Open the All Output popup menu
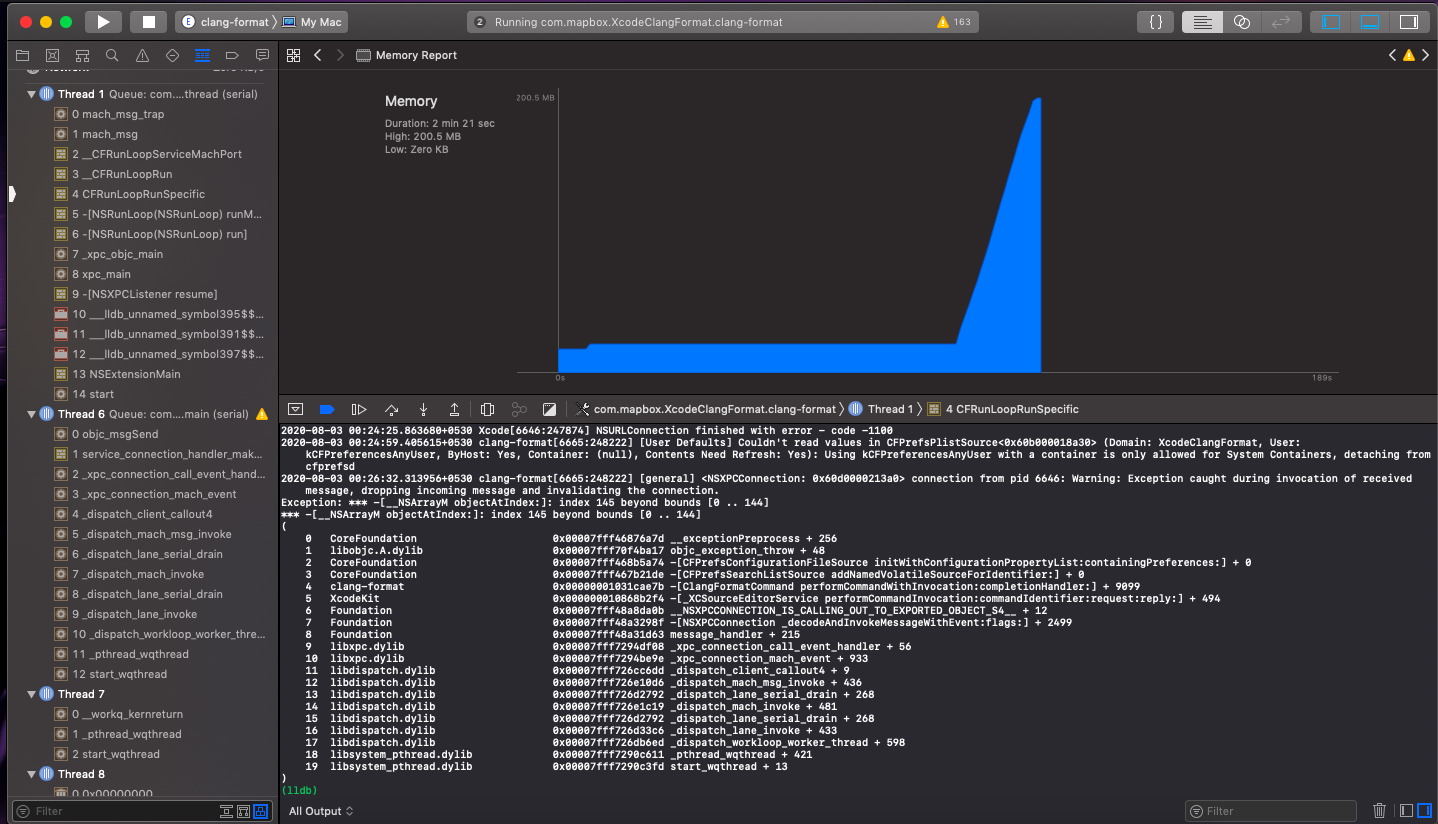 (x=321, y=811)
